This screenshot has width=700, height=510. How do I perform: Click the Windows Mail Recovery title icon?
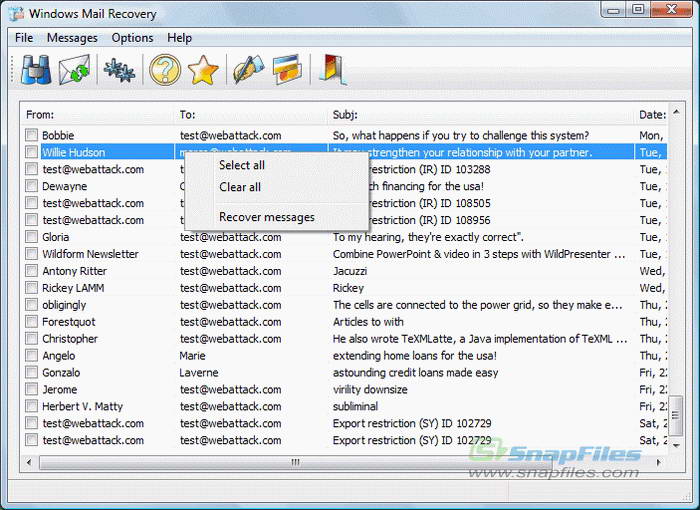pos(16,13)
